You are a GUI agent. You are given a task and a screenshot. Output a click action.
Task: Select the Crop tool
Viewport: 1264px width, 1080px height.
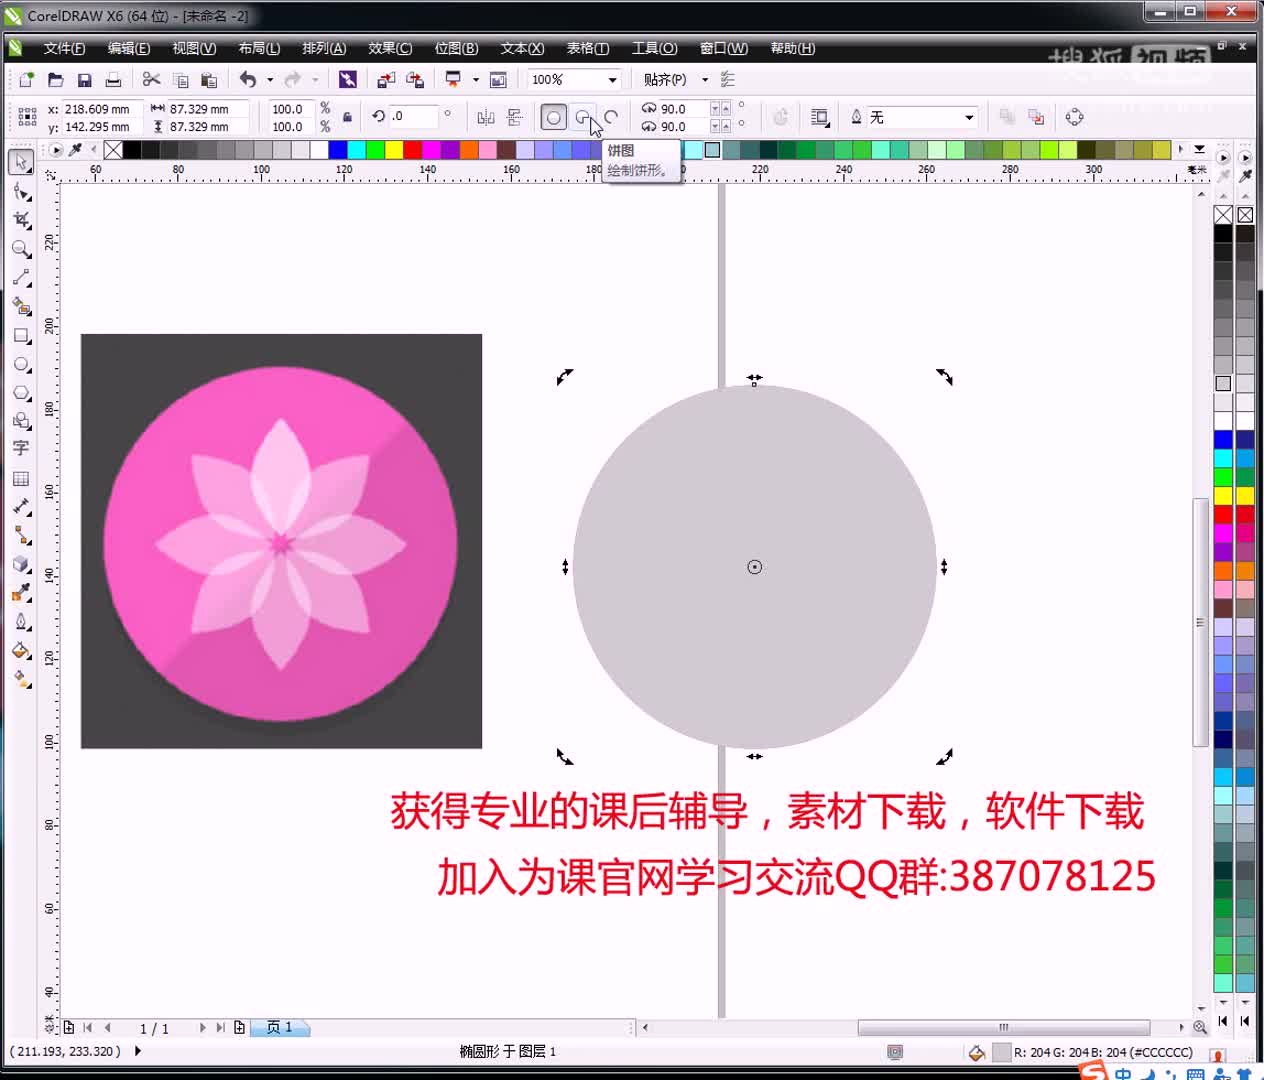[x=21, y=220]
